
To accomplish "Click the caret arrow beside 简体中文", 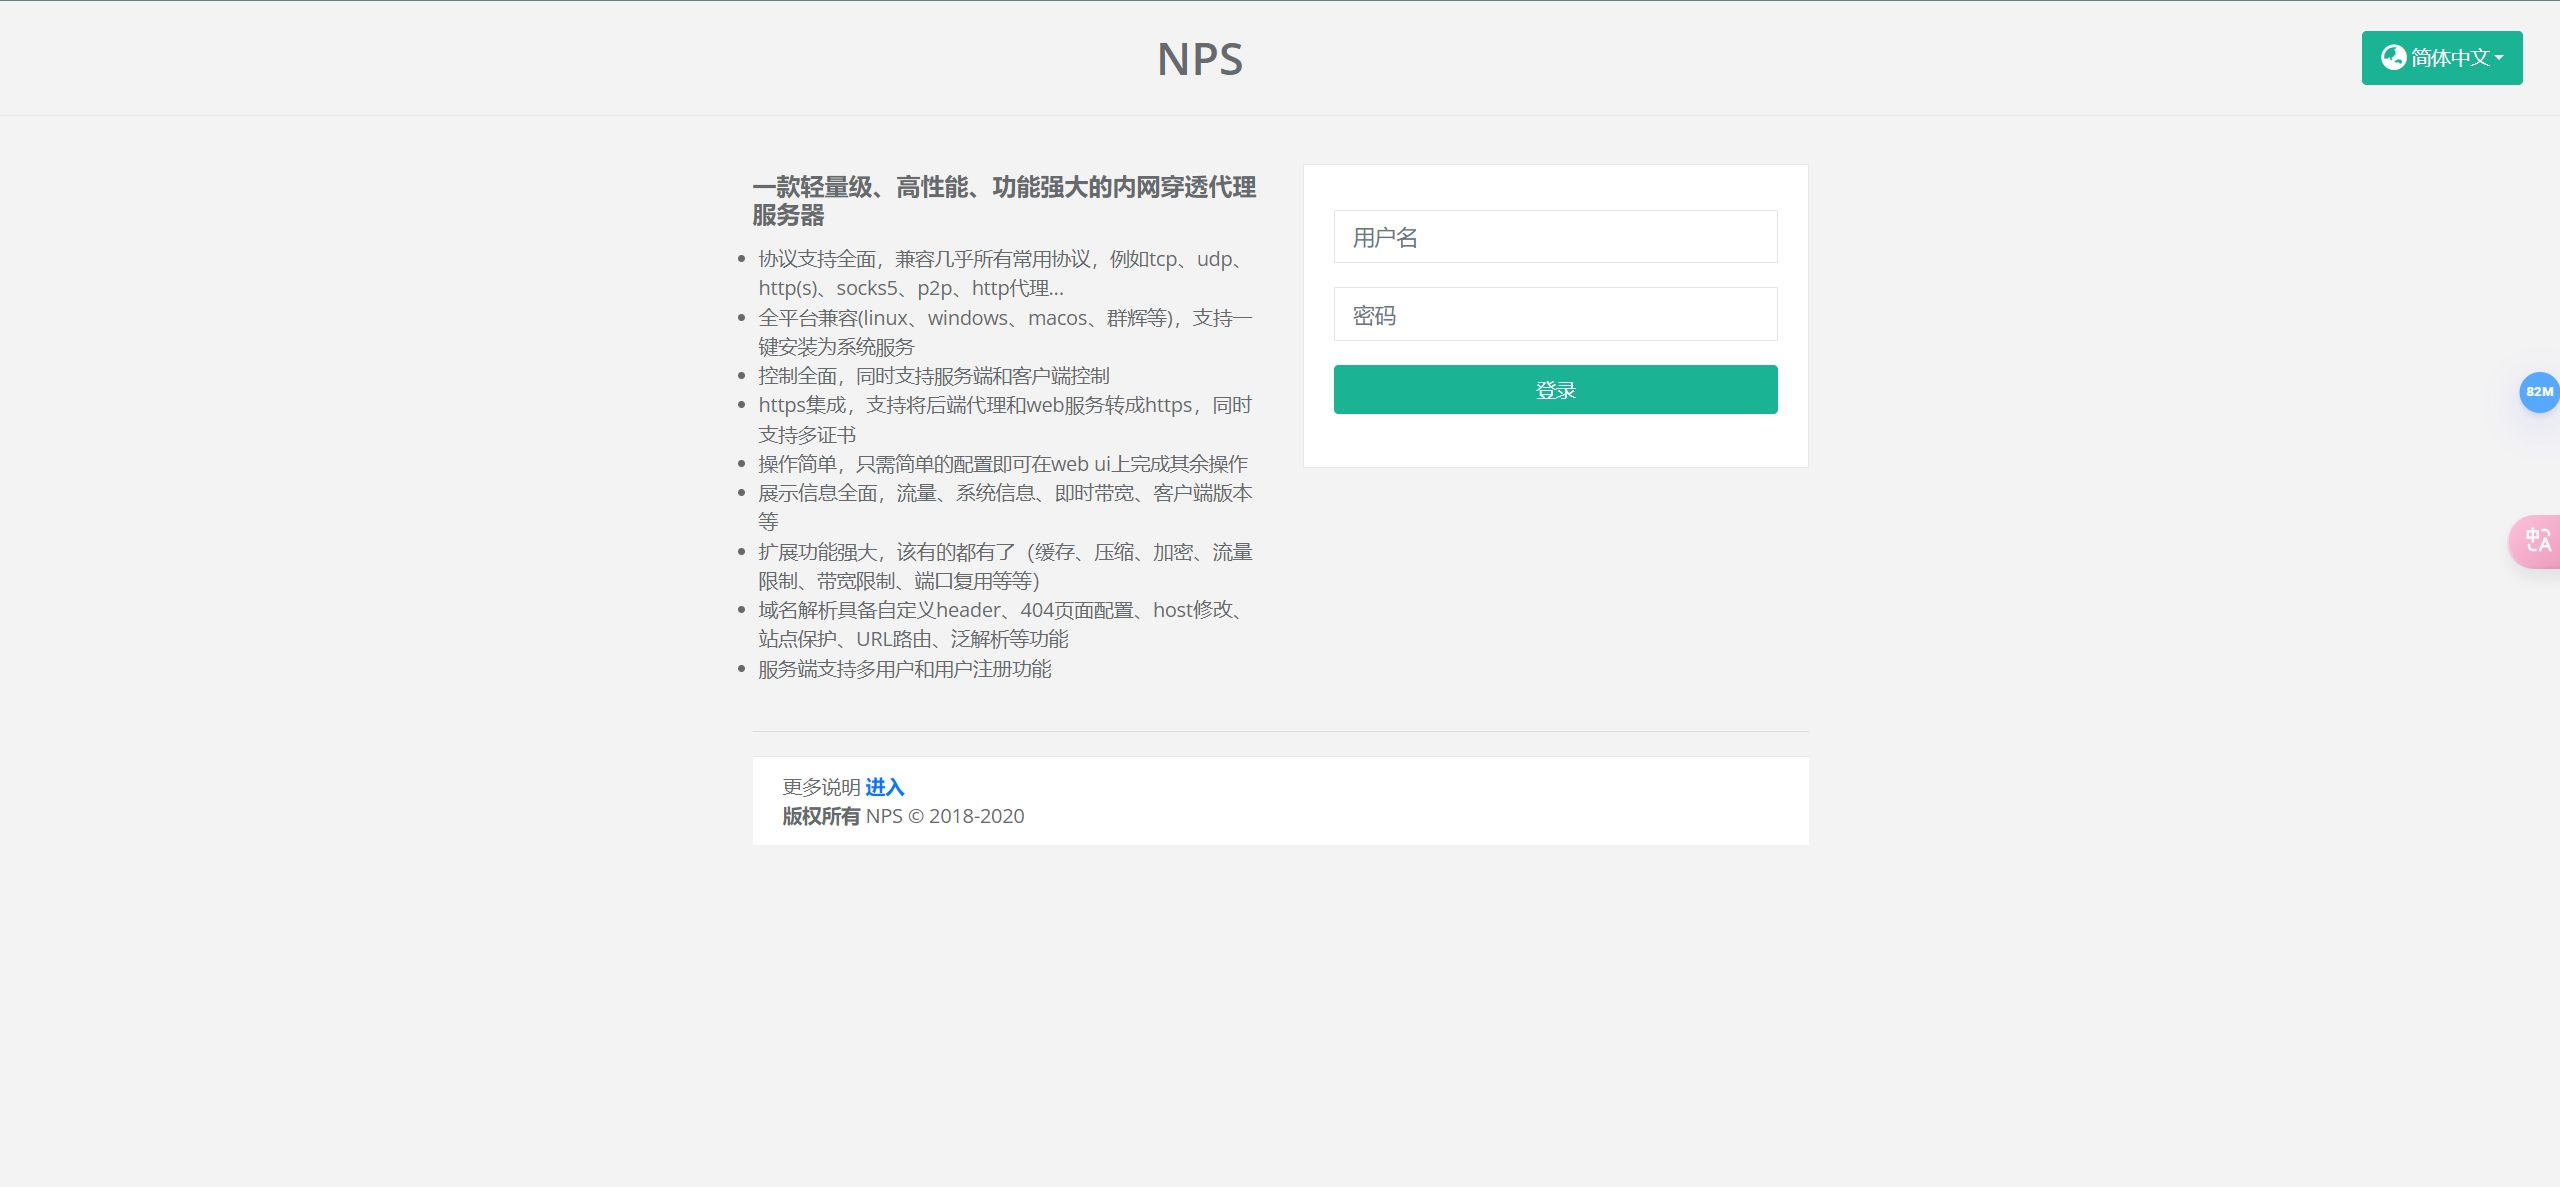I will coord(2499,58).
